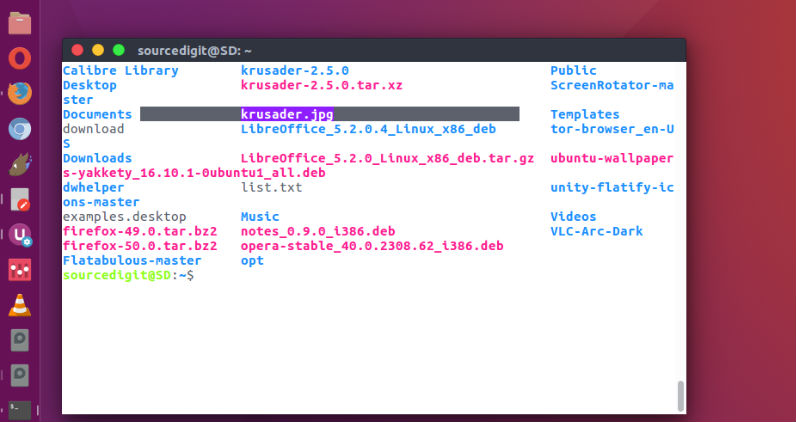Launch Firefox from the dock
The height and width of the screenshot is (422, 796).
[20, 93]
